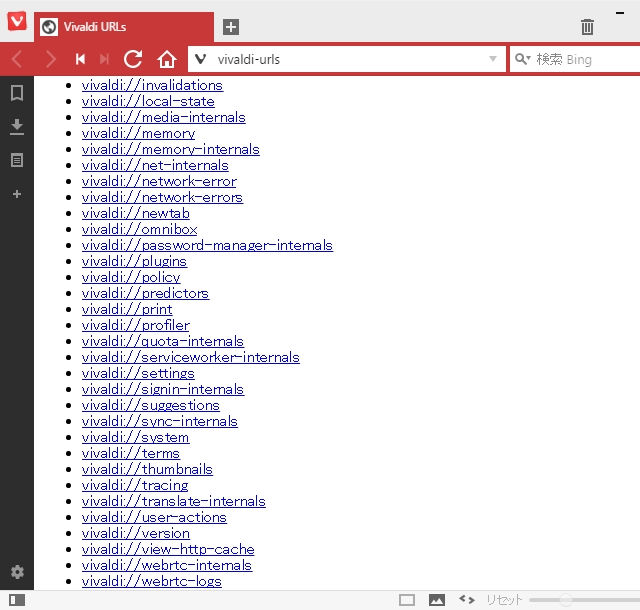
Task: Open vivaldi://print link
Action: [127, 309]
